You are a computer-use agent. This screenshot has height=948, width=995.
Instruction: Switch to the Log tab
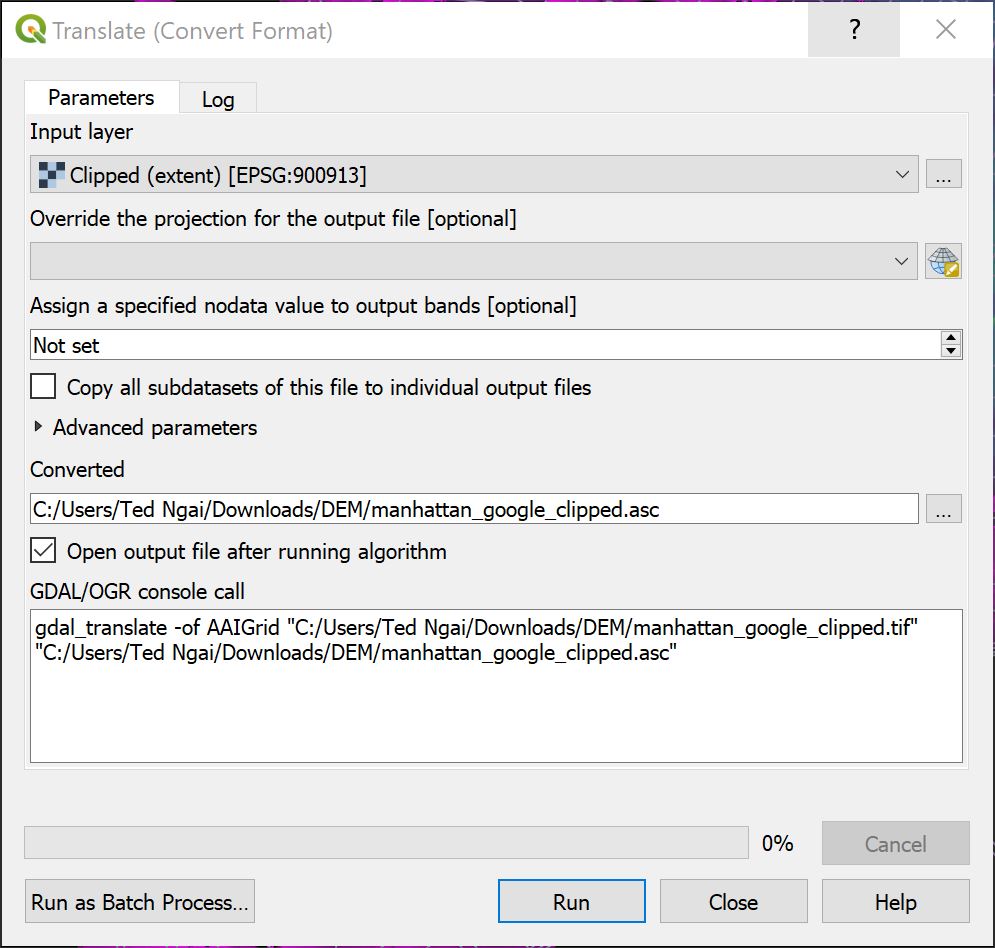[x=218, y=97]
